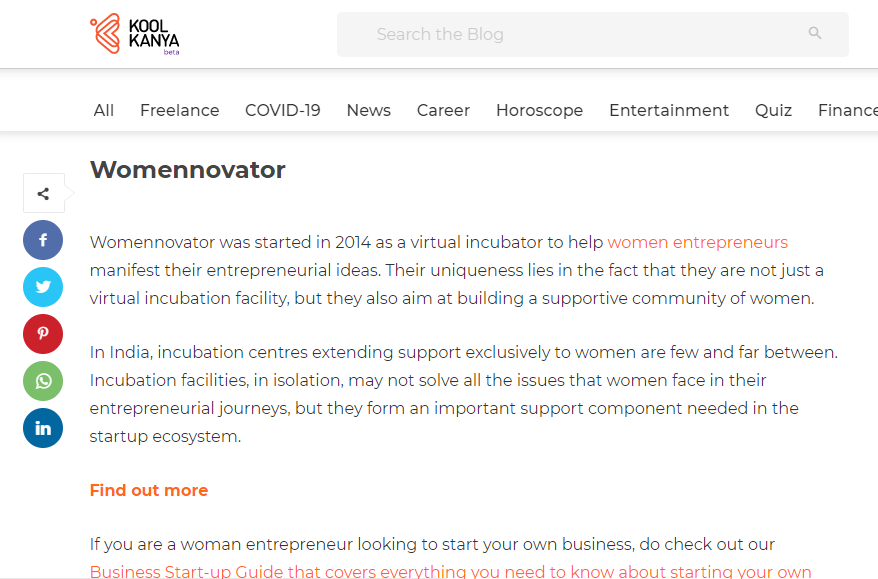Pin article on Pinterest
Viewport: 878px width, 579px height.
pyautogui.click(x=43, y=334)
